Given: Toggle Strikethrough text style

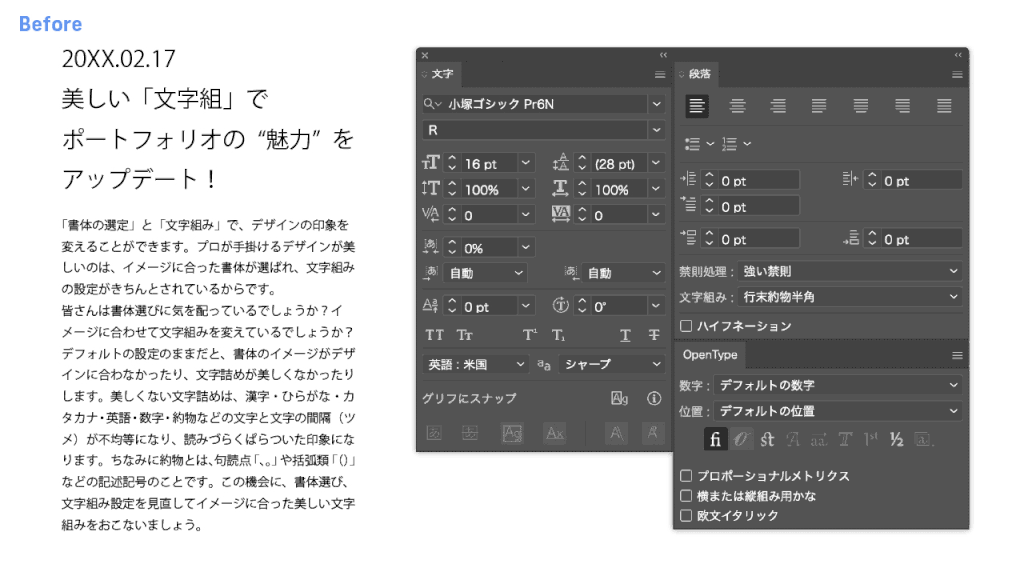Looking at the screenshot, I should click(x=654, y=335).
